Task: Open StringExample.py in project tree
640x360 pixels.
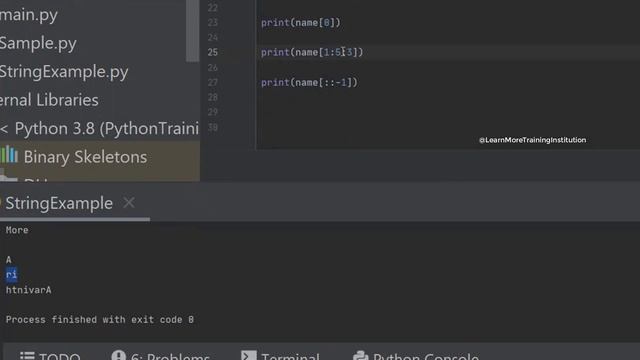Action: click(x=64, y=72)
